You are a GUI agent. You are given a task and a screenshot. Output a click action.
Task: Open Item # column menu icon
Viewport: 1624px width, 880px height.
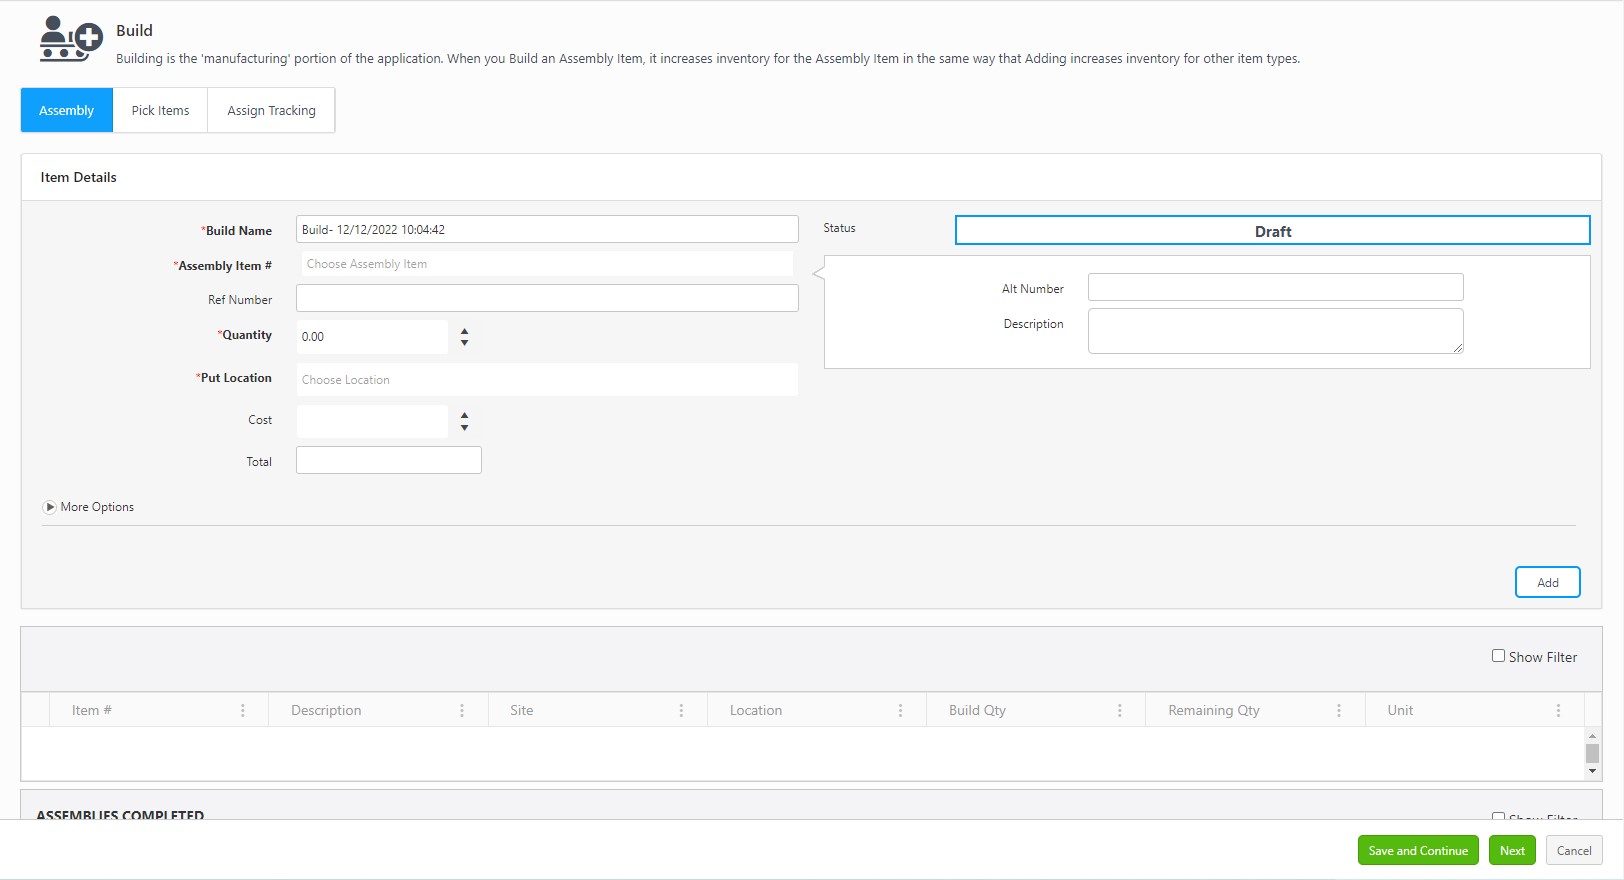(242, 710)
